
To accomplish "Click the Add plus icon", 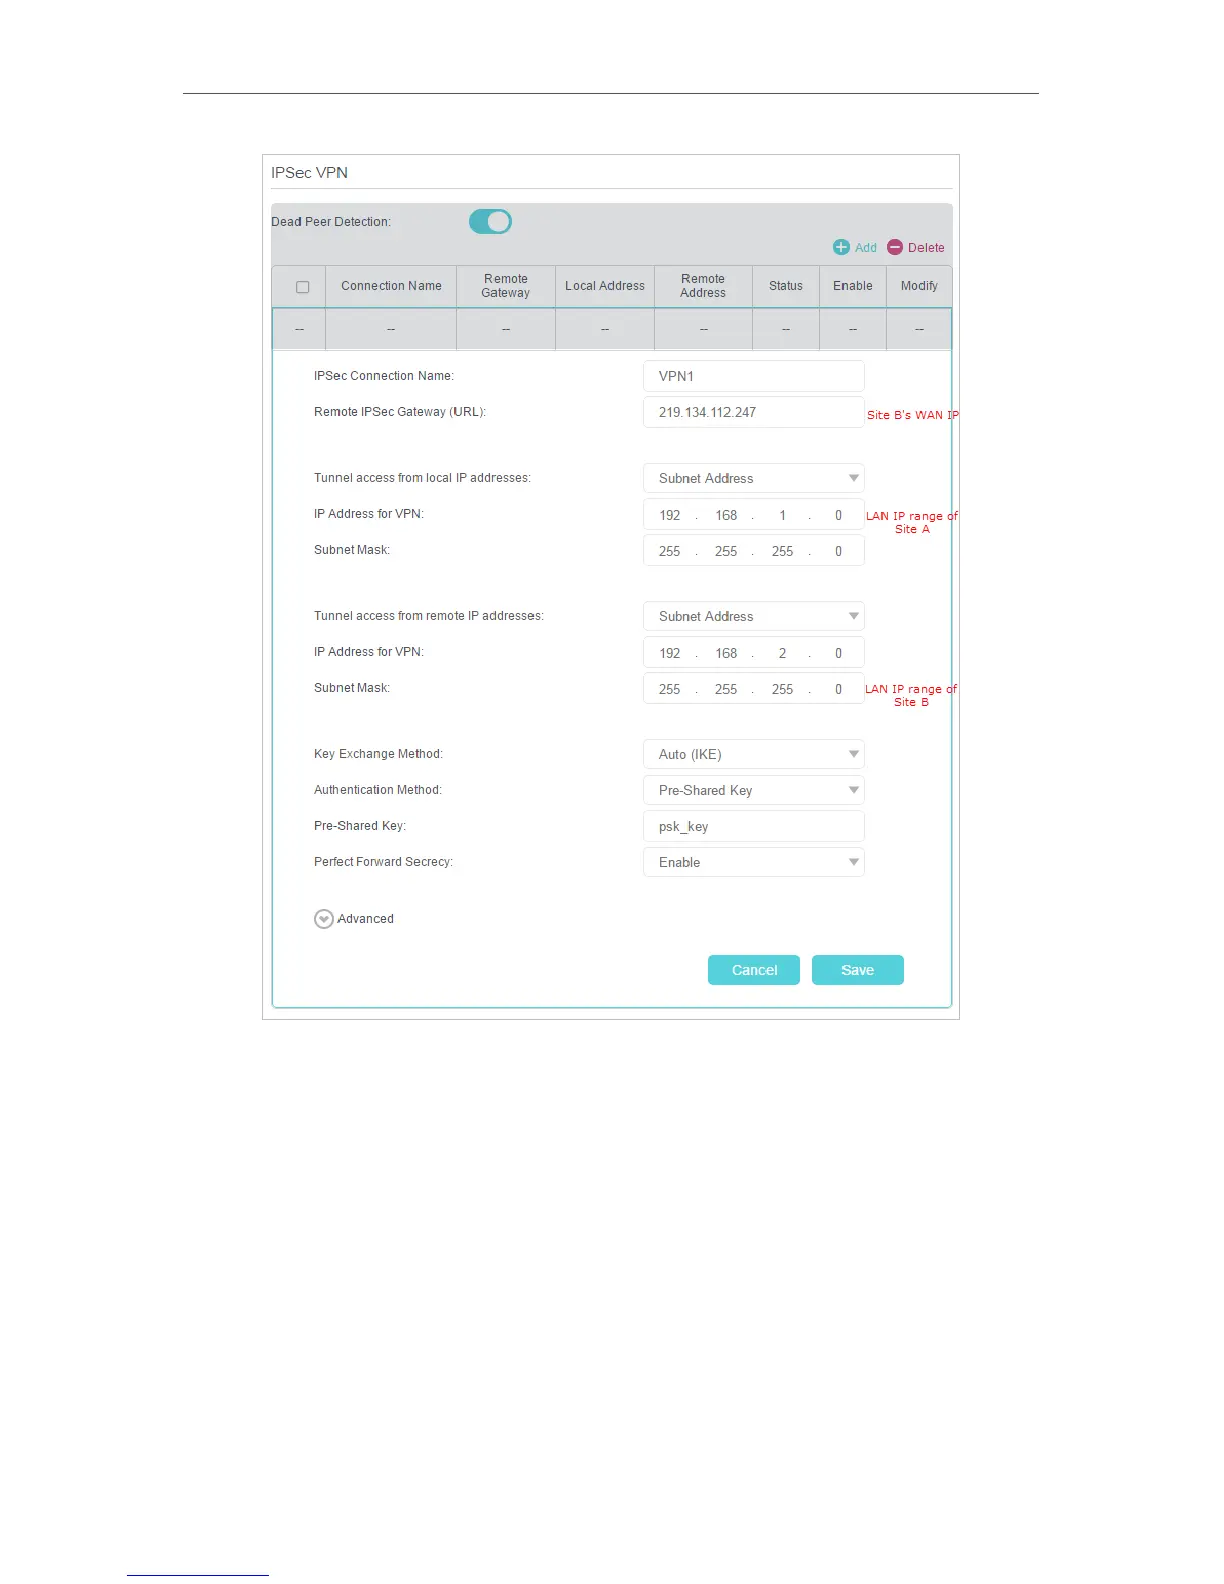I will [x=841, y=247].
